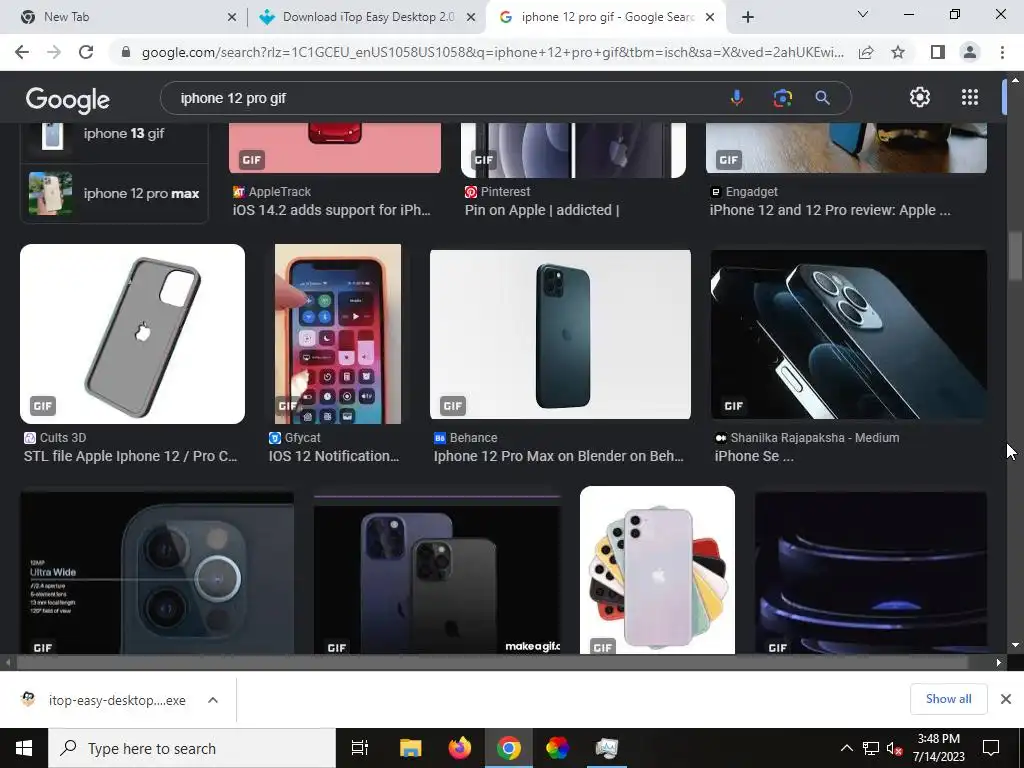Bookmark this page with the star
1024x768 pixels.
[x=898, y=52]
